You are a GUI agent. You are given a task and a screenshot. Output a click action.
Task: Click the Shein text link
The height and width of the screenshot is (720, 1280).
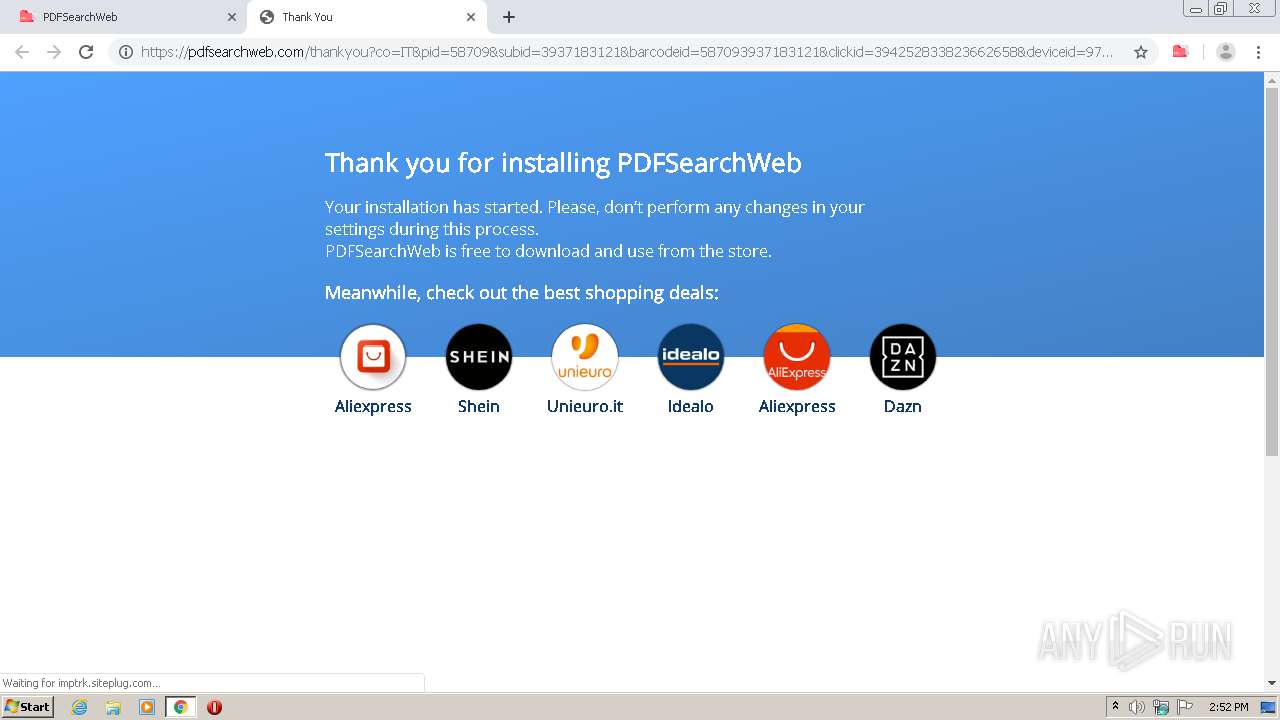pyautogui.click(x=479, y=406)
